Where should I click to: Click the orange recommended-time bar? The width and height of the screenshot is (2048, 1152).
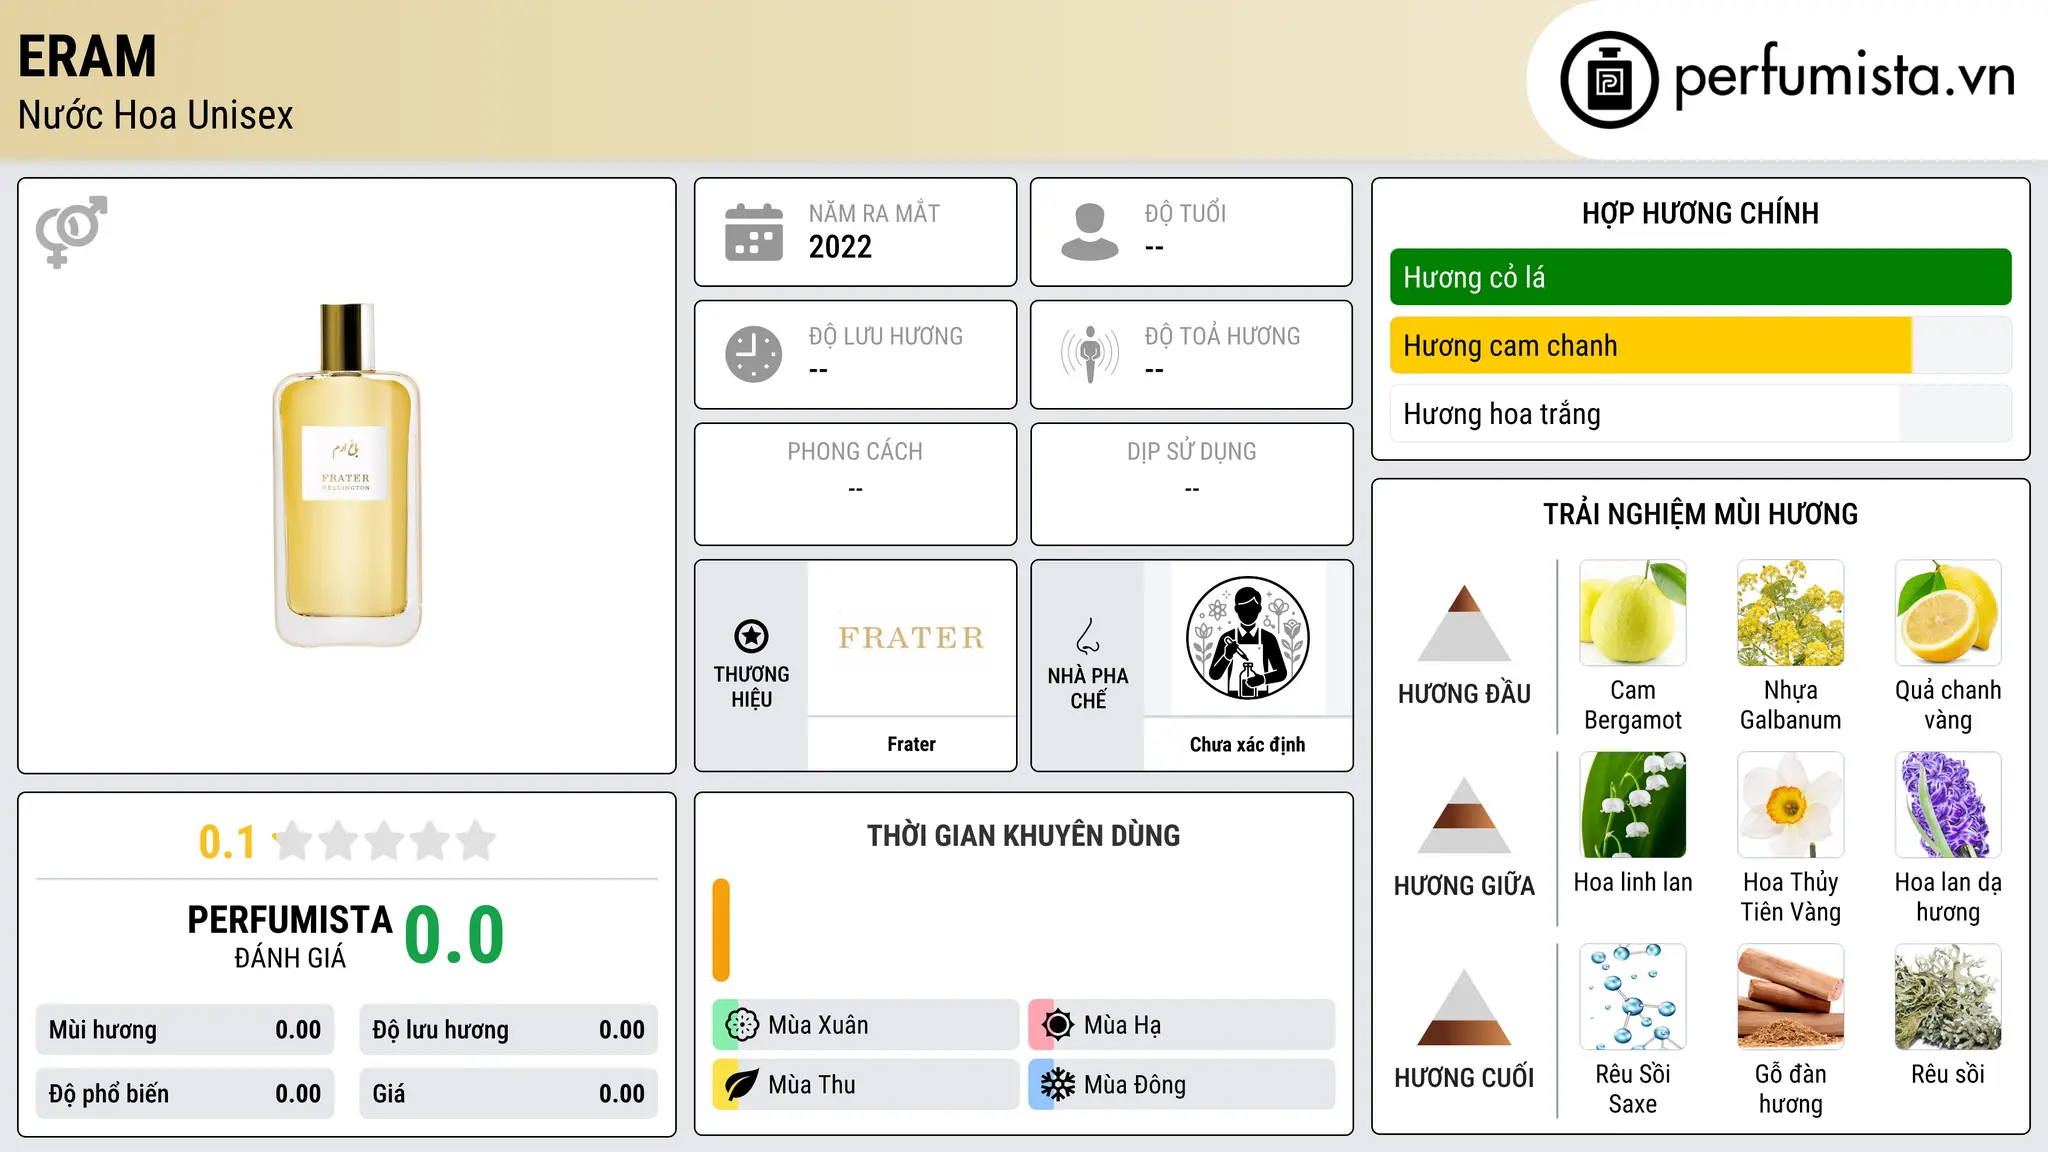click(721, 930)
